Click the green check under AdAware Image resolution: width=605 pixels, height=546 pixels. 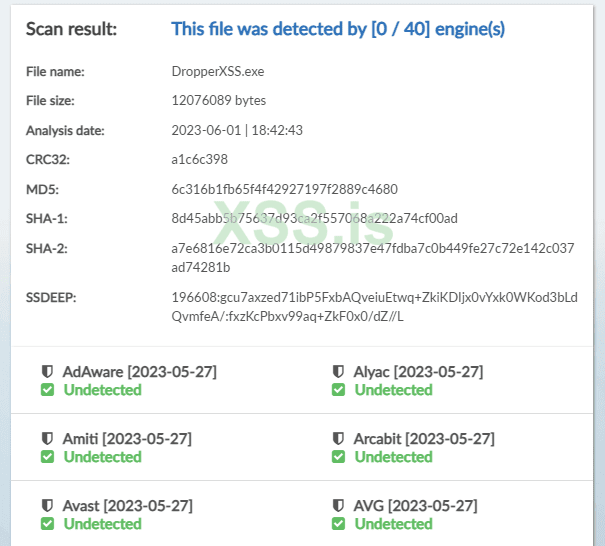(x=47, y=390)
